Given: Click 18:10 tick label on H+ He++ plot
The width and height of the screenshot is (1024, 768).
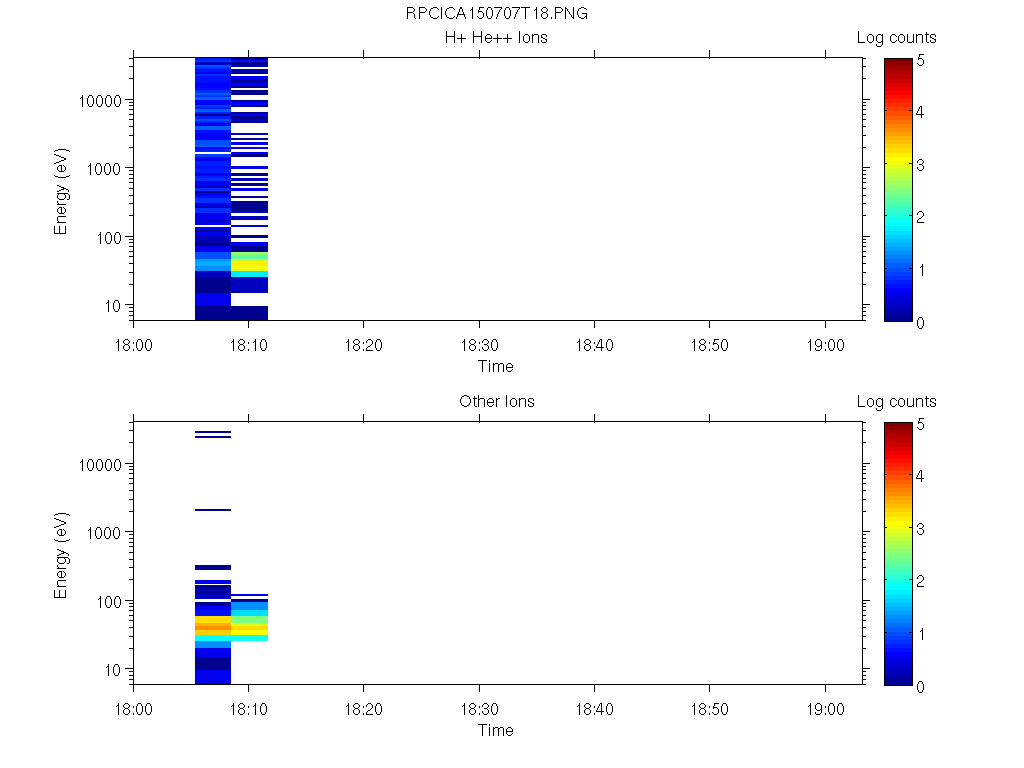Looking at the screenshot, I should click(248, 345).
